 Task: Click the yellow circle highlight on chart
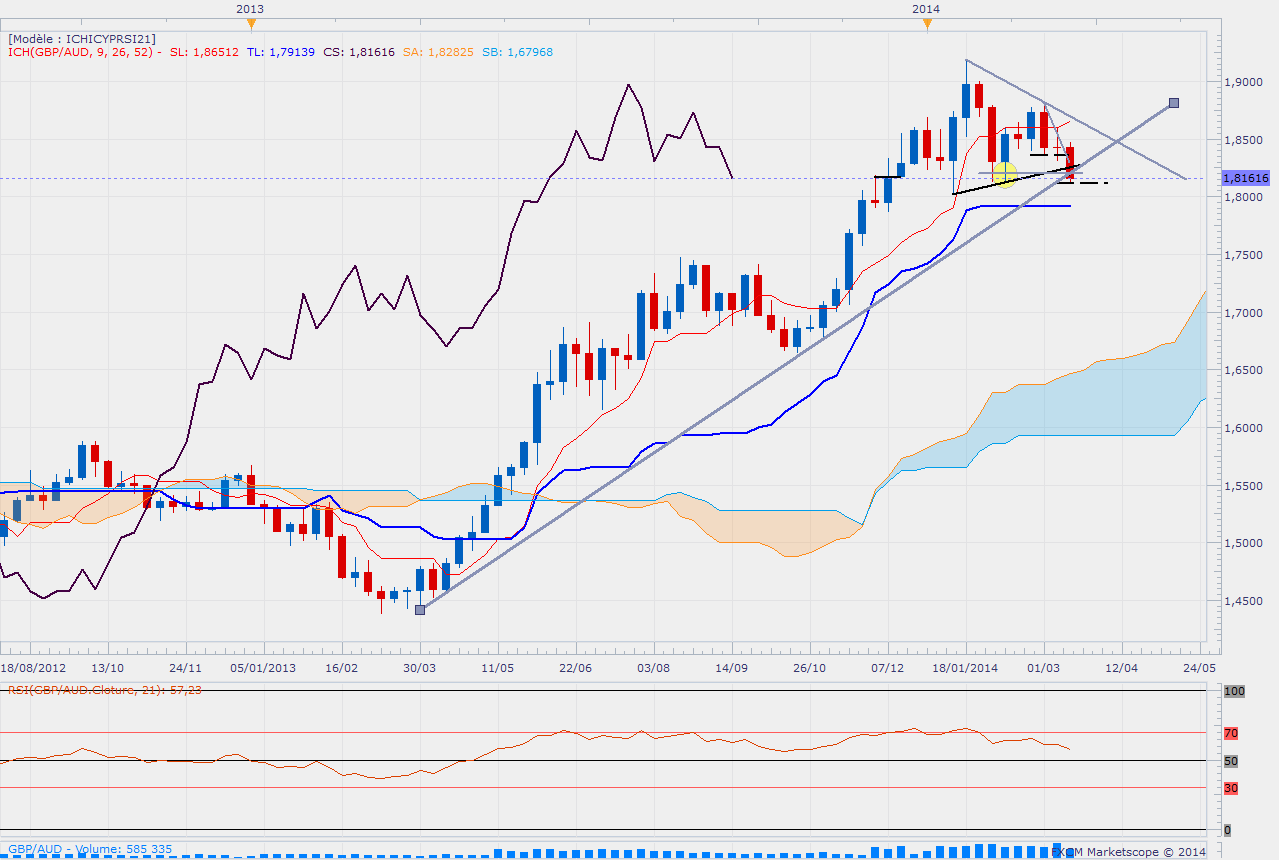pyautogui.click(x=1005, y=176)
